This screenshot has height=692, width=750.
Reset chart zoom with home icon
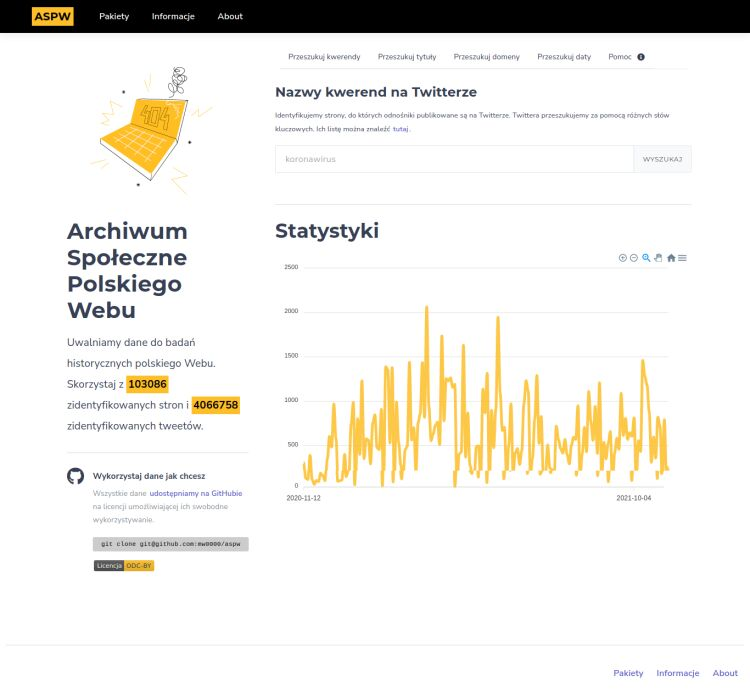[x=671, y=258]
